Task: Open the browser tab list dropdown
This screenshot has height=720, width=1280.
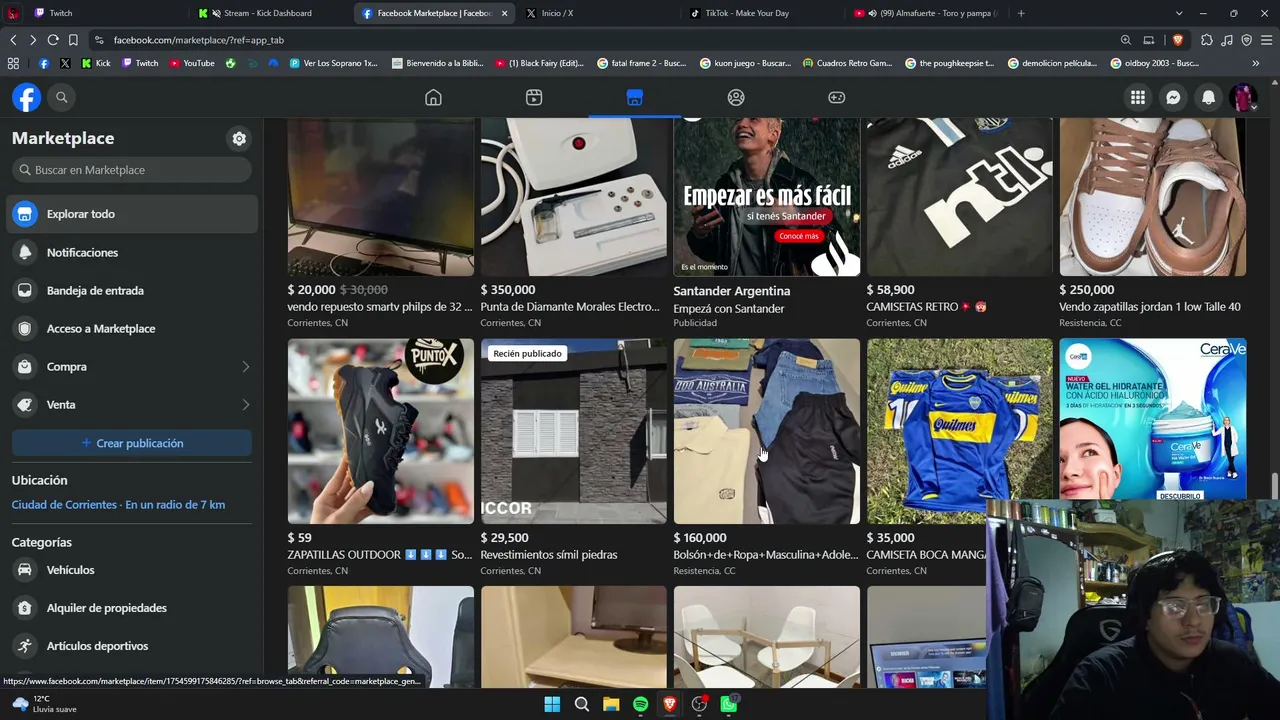Action: point(1179,13)
